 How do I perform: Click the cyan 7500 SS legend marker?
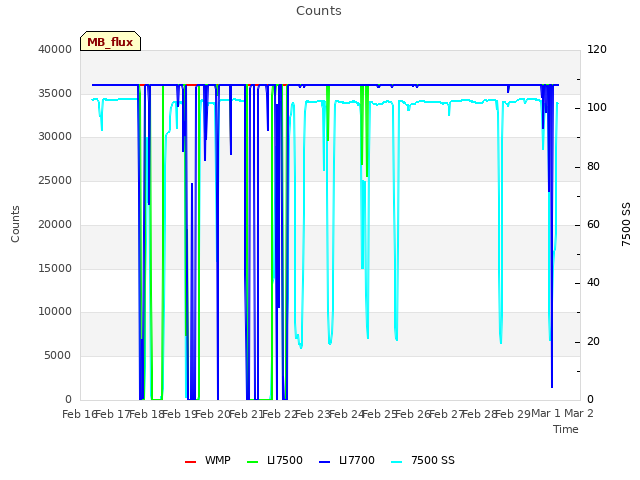397,462
